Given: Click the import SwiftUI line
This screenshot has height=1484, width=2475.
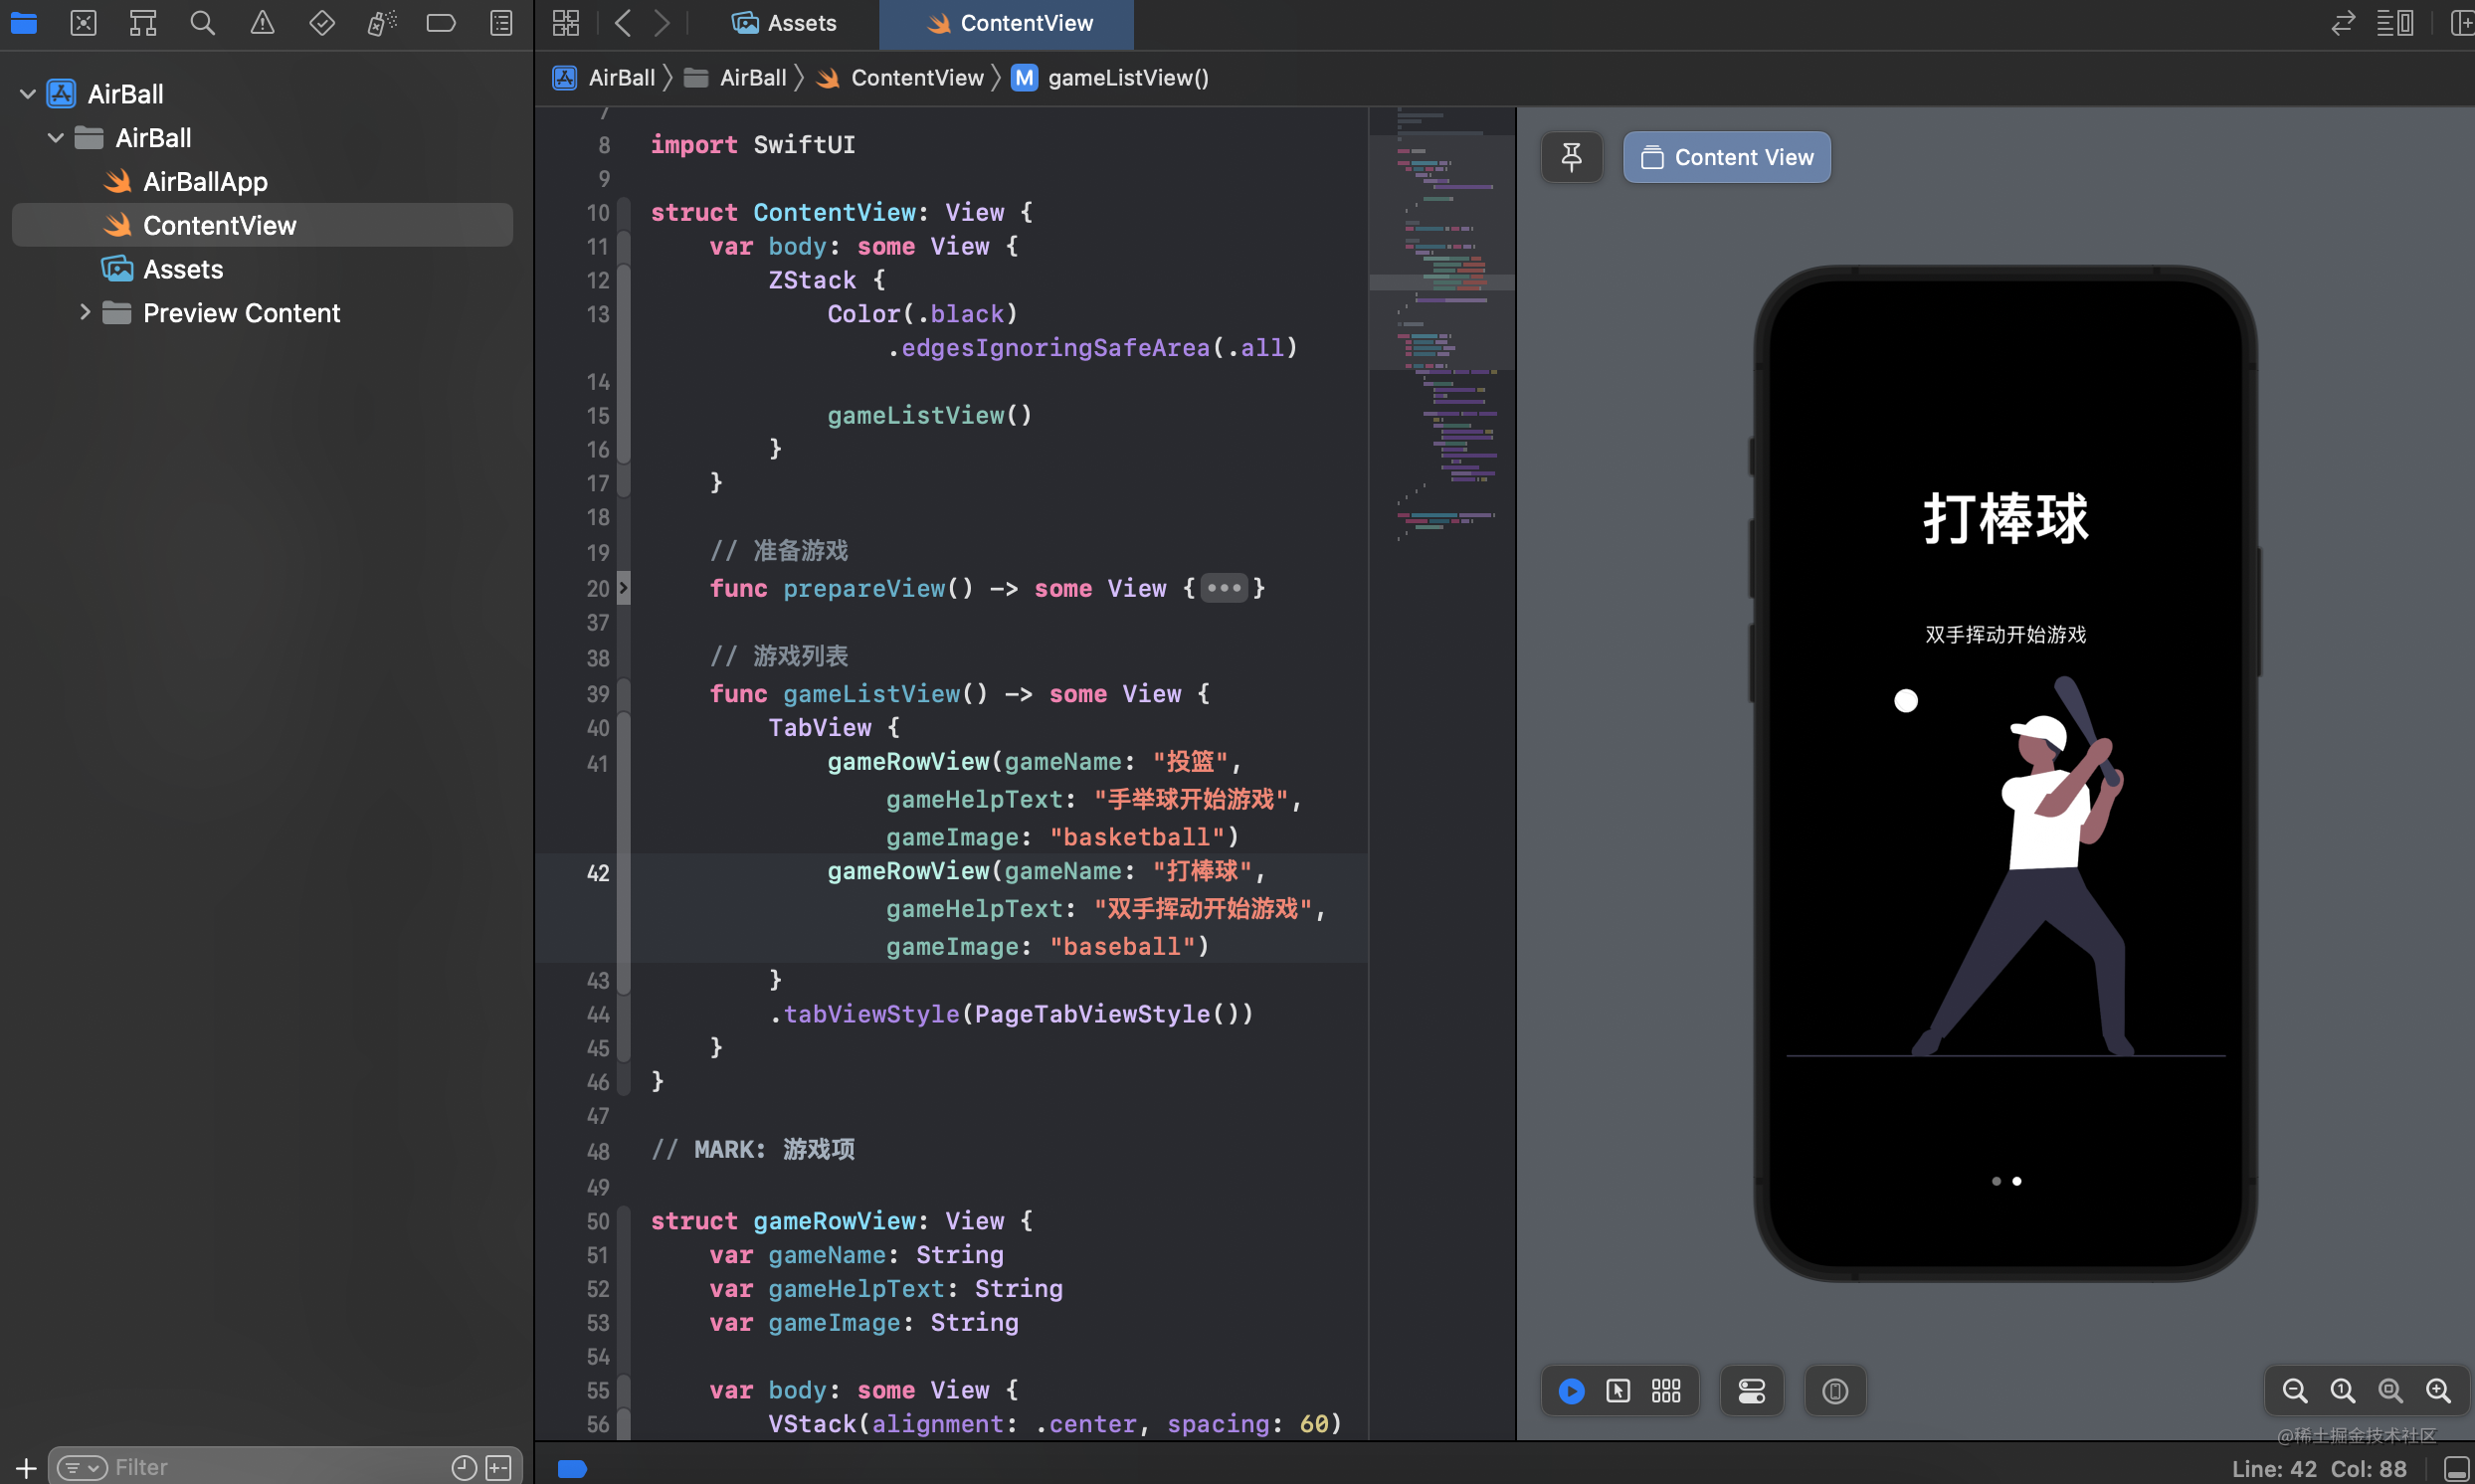Looking at the screenshot, I should pyautogui.click(x=752, y=145).
